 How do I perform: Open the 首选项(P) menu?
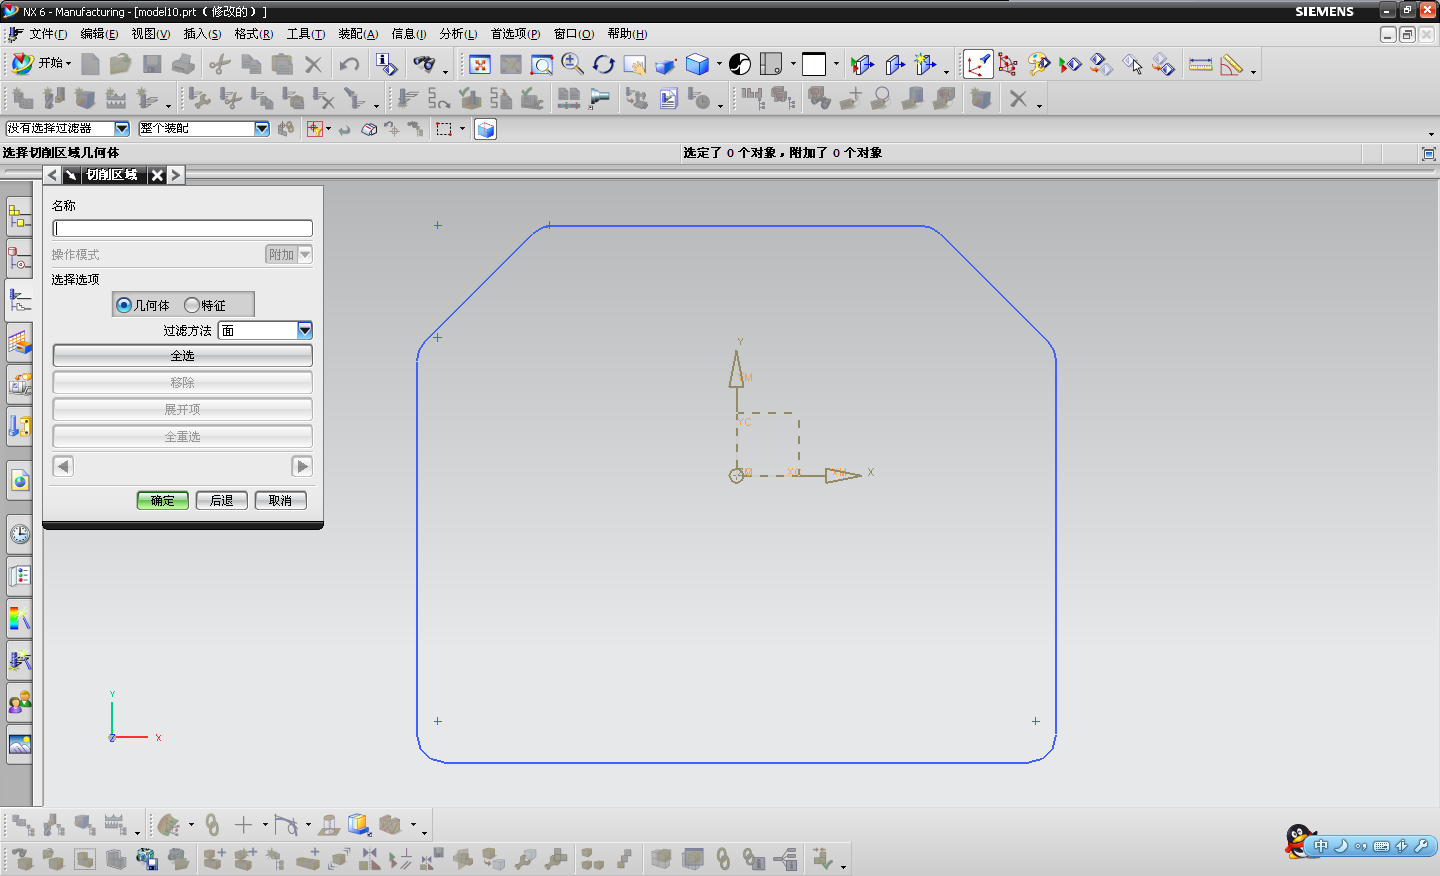coord(515,34)
